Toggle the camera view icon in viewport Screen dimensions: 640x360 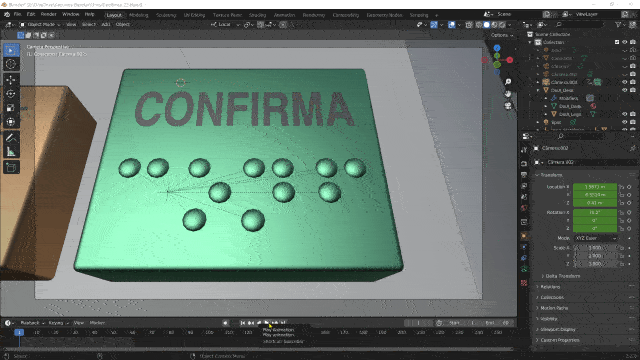pos(508,106)
